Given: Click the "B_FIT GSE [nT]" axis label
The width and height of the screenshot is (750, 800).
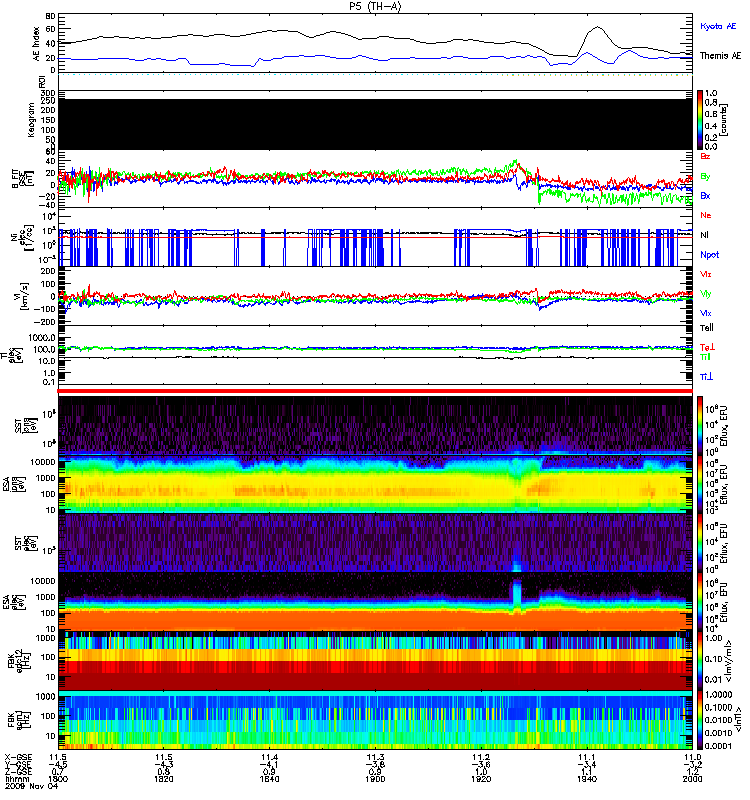Looking at the screenshot, I should tap(22, 179).
